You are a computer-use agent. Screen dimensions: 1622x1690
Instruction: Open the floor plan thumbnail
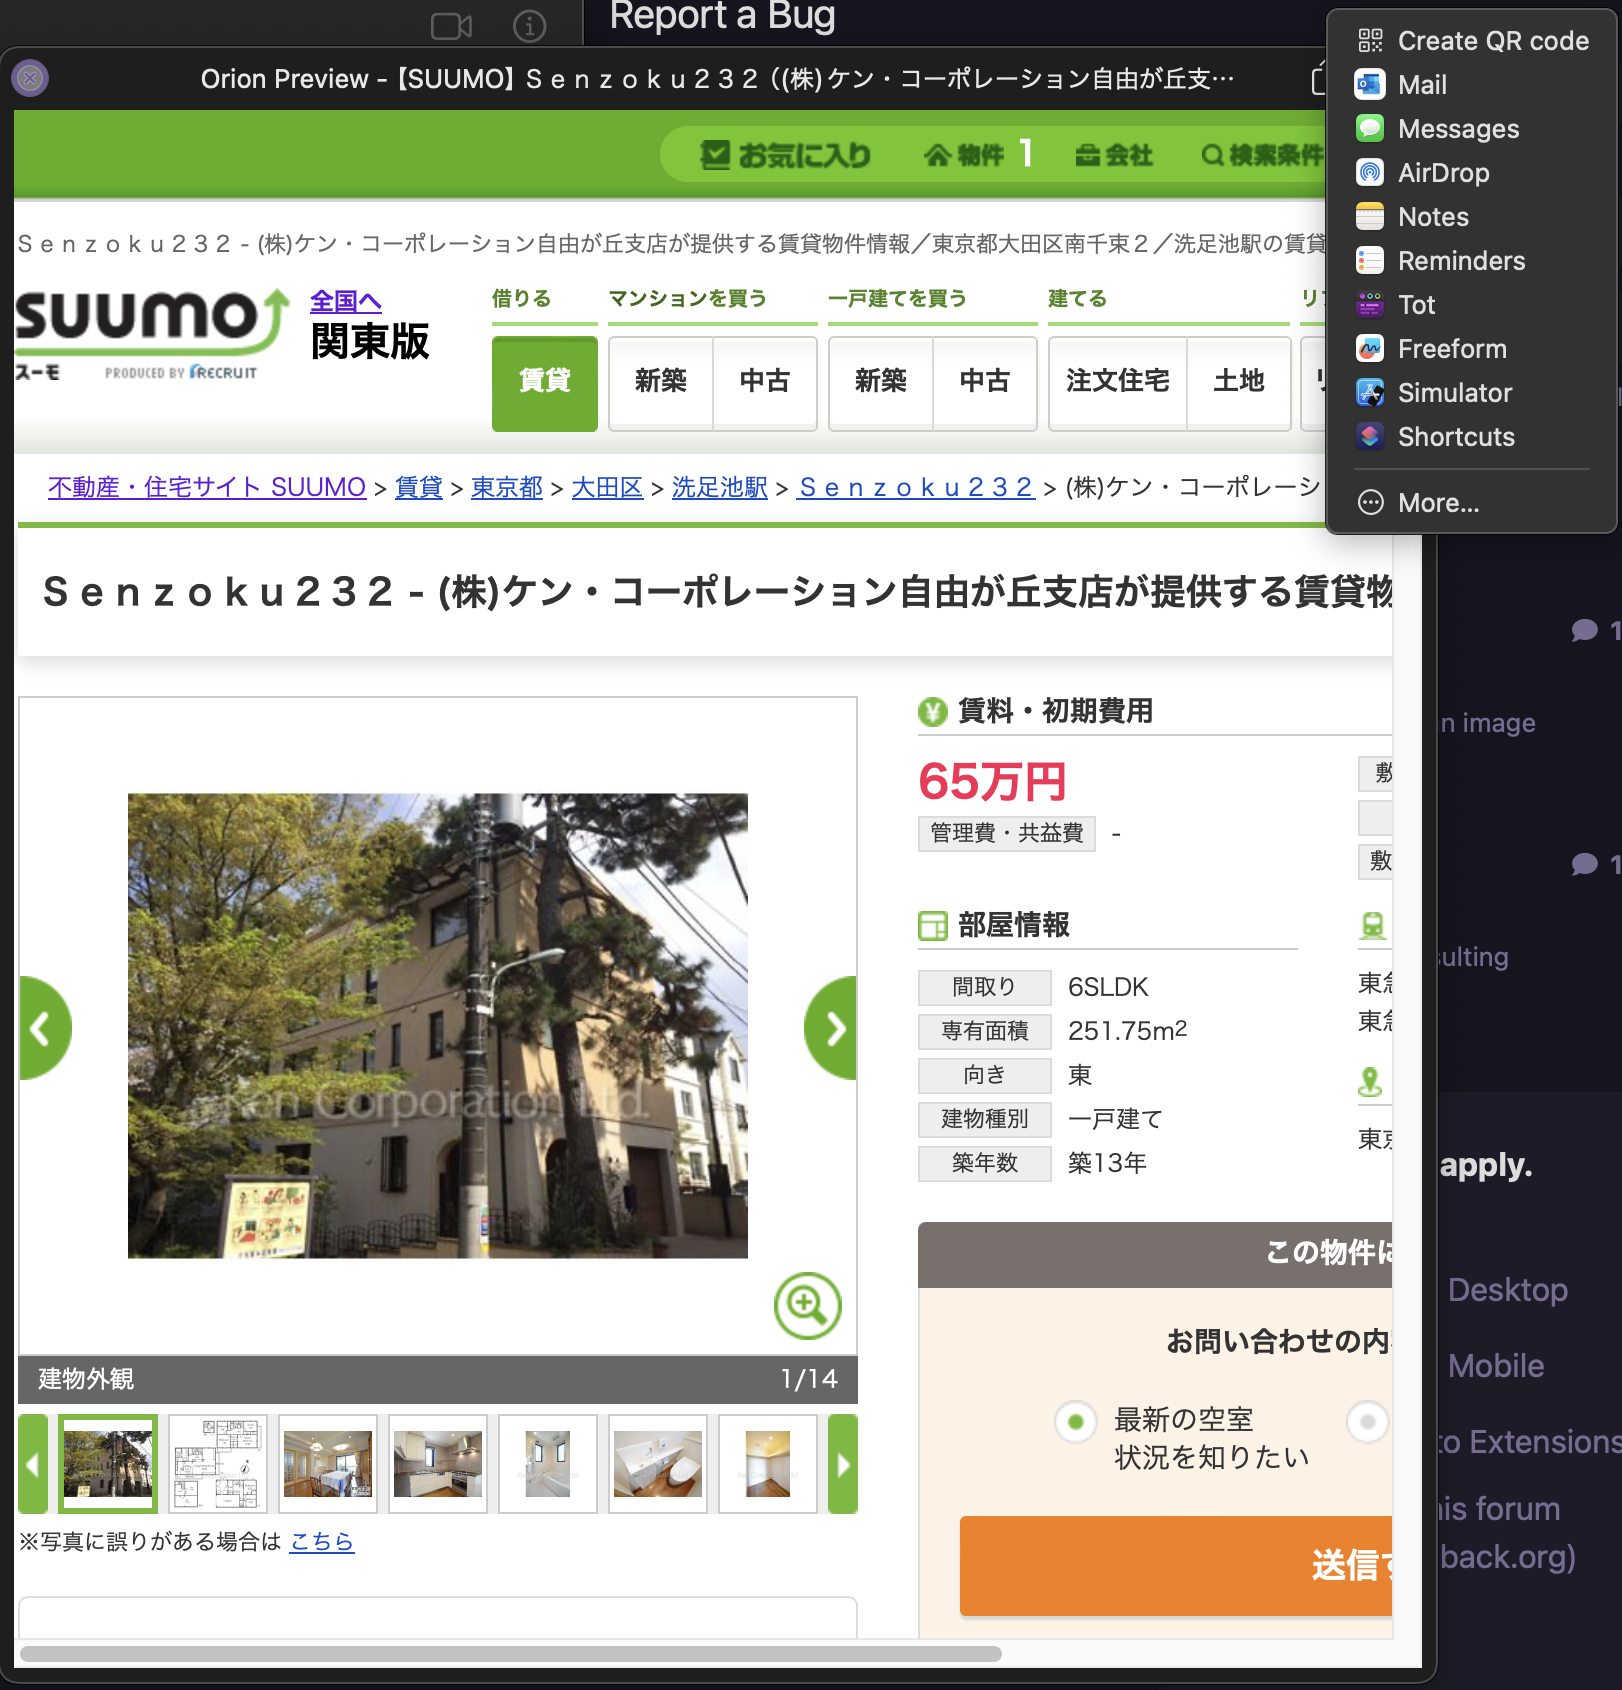(218, 1464)
